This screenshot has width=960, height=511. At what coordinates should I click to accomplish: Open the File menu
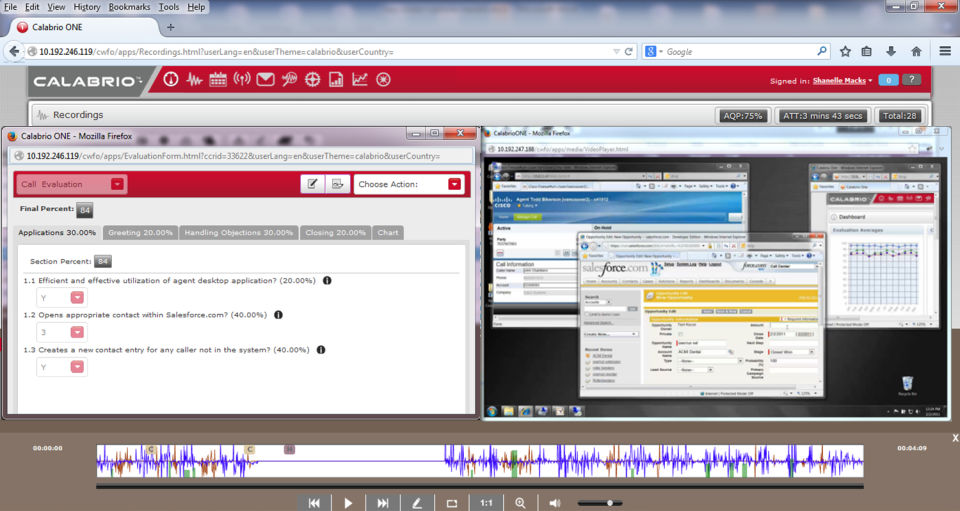(x=10, y=7)
